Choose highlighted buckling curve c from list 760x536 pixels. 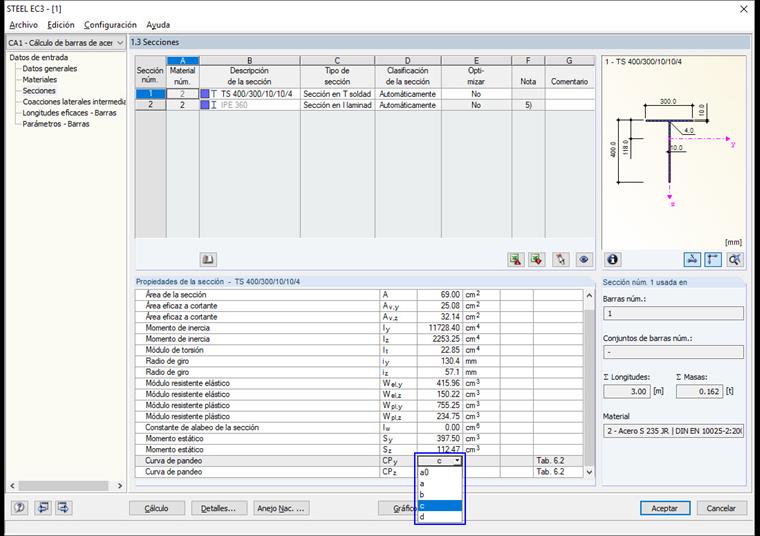(440, 505)
